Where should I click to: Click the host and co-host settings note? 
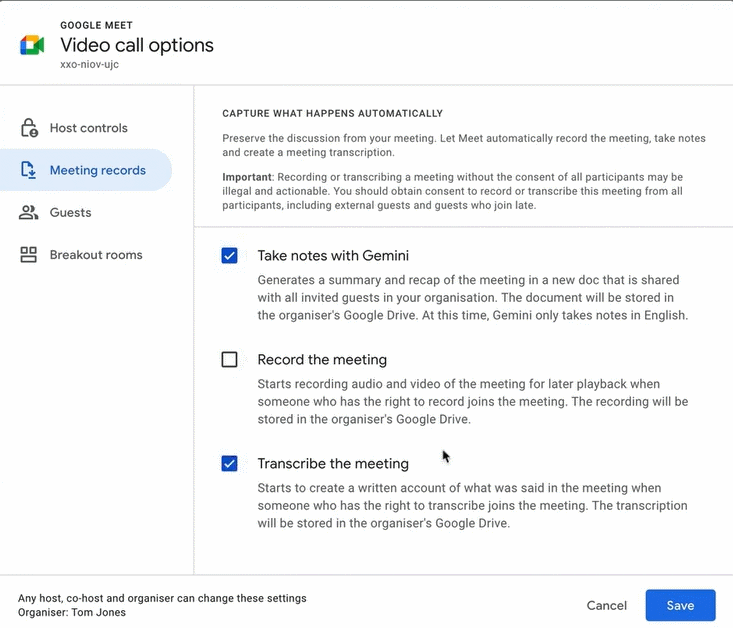[162, 598]
